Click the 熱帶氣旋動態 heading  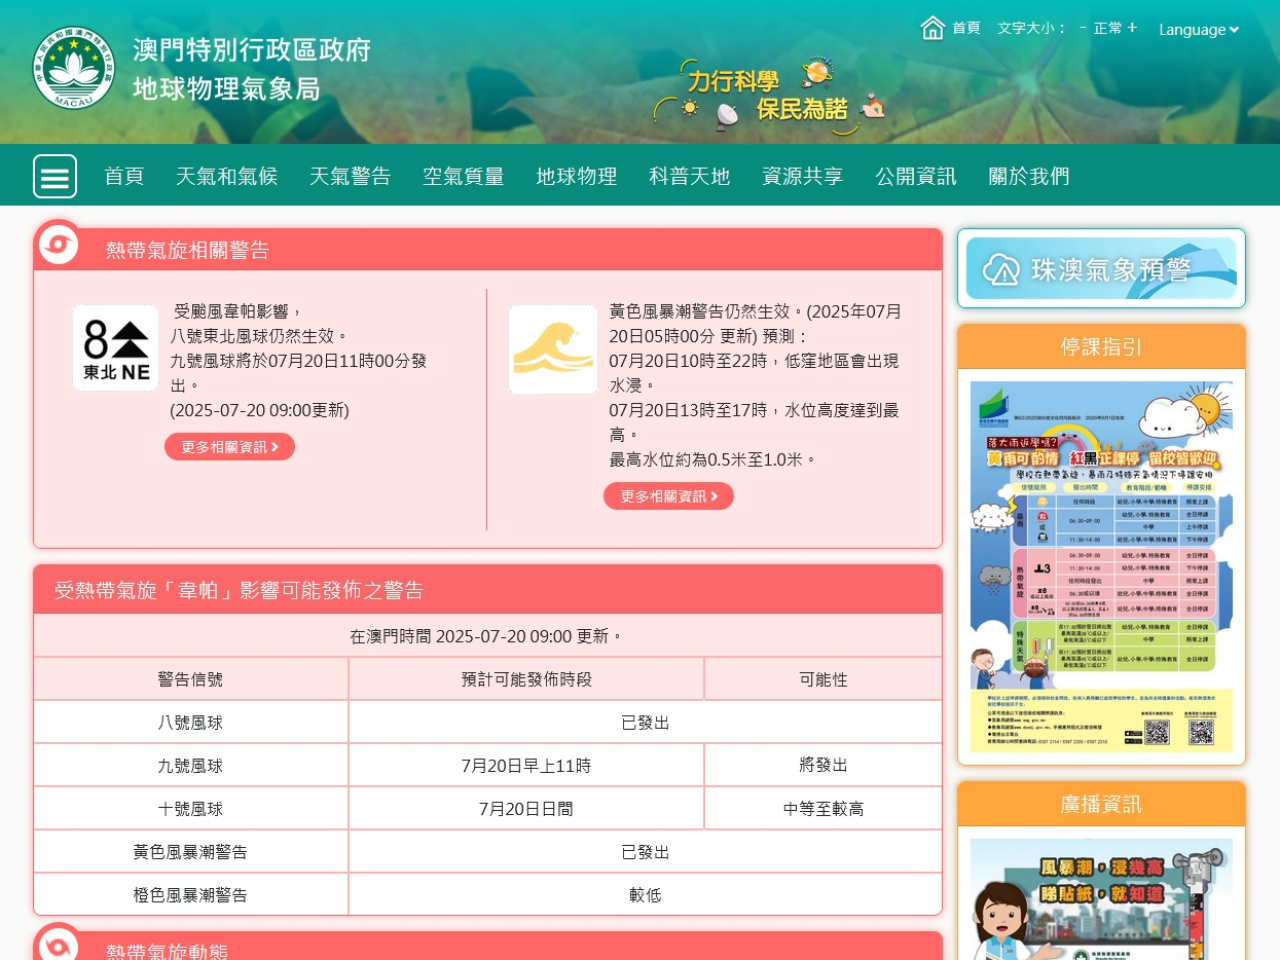[x=167, y=951]
